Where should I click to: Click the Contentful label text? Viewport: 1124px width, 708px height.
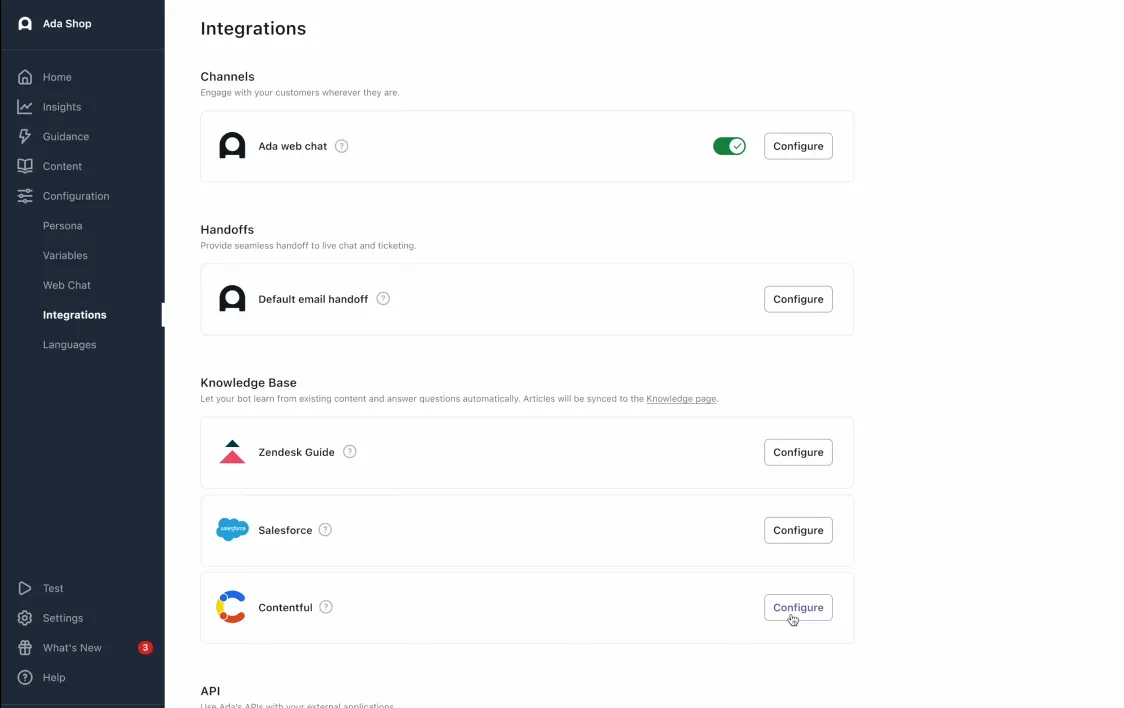(x=285, y=608)
